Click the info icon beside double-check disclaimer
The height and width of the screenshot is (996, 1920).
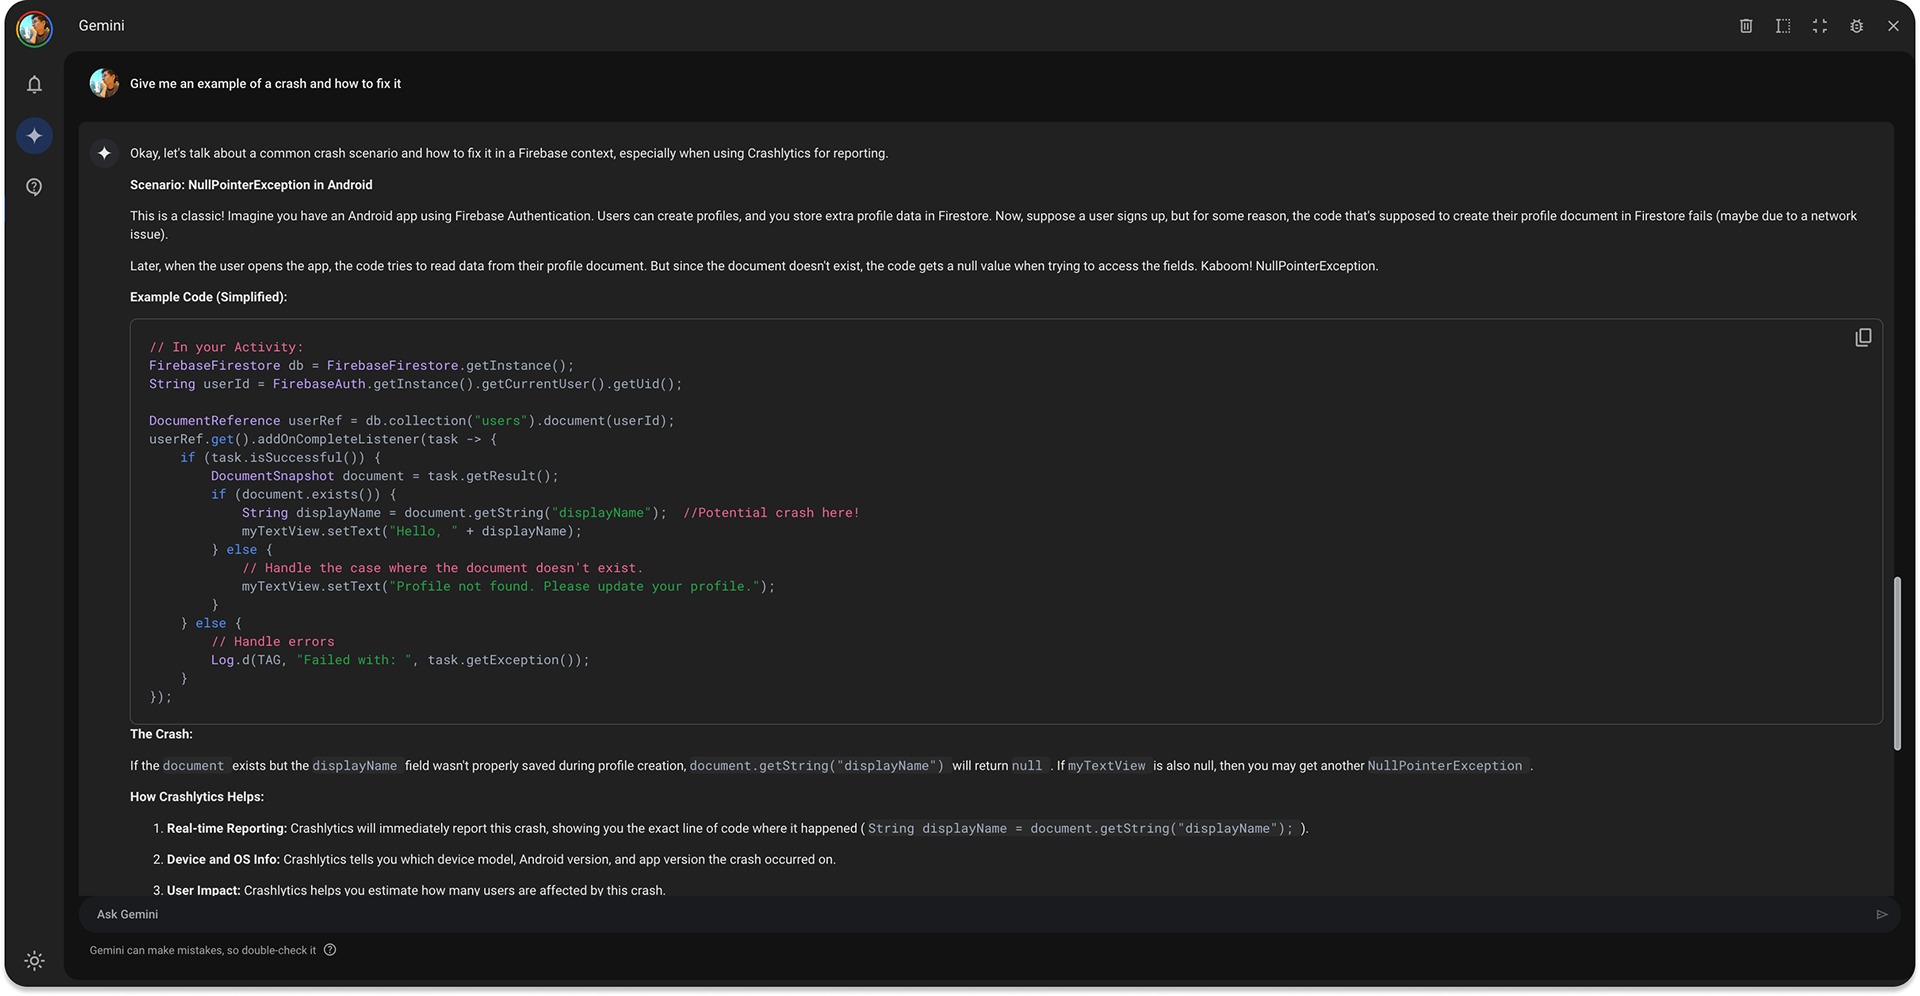tap(330, 950)
